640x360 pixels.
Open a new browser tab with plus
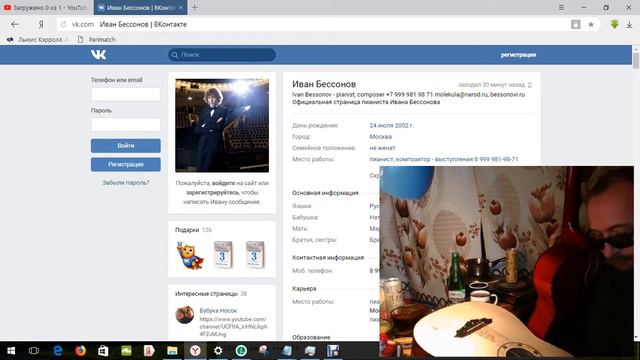pos(195,7)
